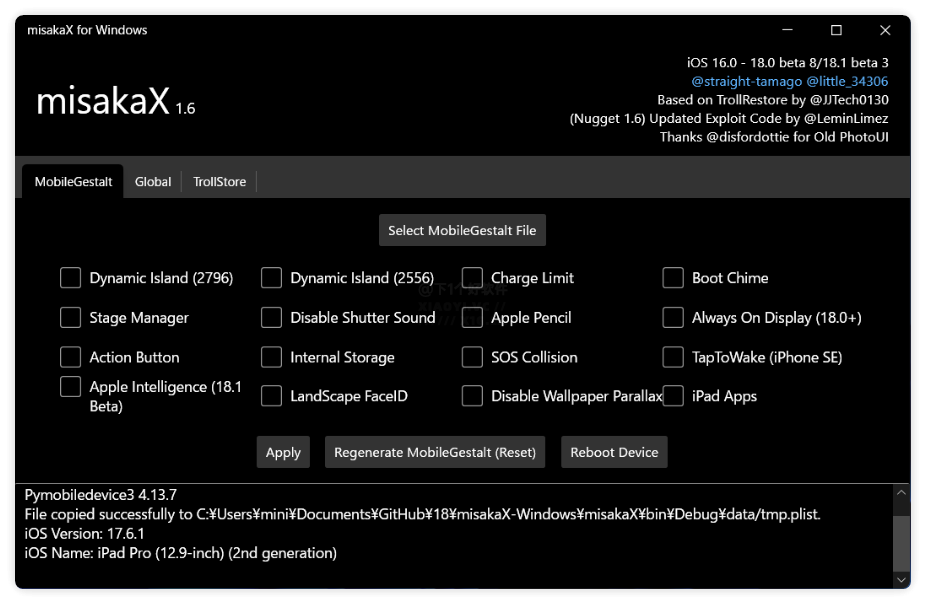Screen dimensions: 926x604
Task: Click the 'iOS Version: 17.6.1' log line
Action: pyautogui.click(x=84, y=534)
